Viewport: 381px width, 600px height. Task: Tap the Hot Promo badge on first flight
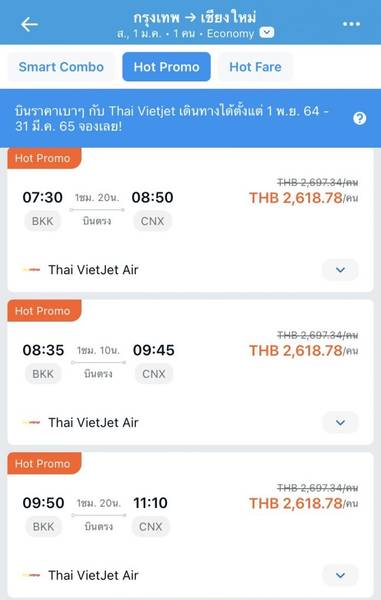(x=44, y=158)
